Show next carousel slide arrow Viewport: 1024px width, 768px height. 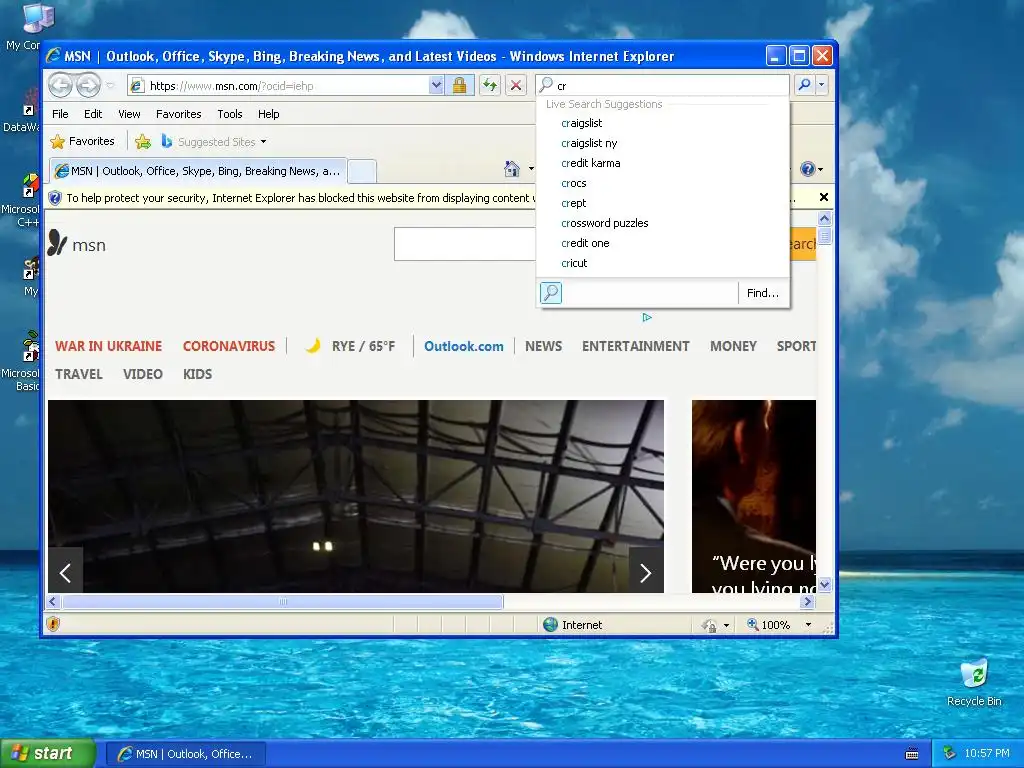(x=646, y=573)
